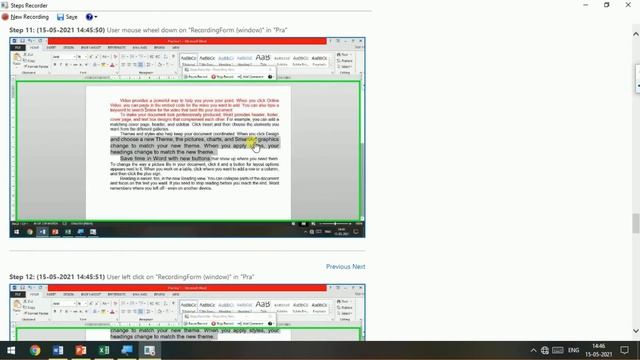Go to the Next step link
Viewport: 640px width, 360px height.
click(358, 267)
